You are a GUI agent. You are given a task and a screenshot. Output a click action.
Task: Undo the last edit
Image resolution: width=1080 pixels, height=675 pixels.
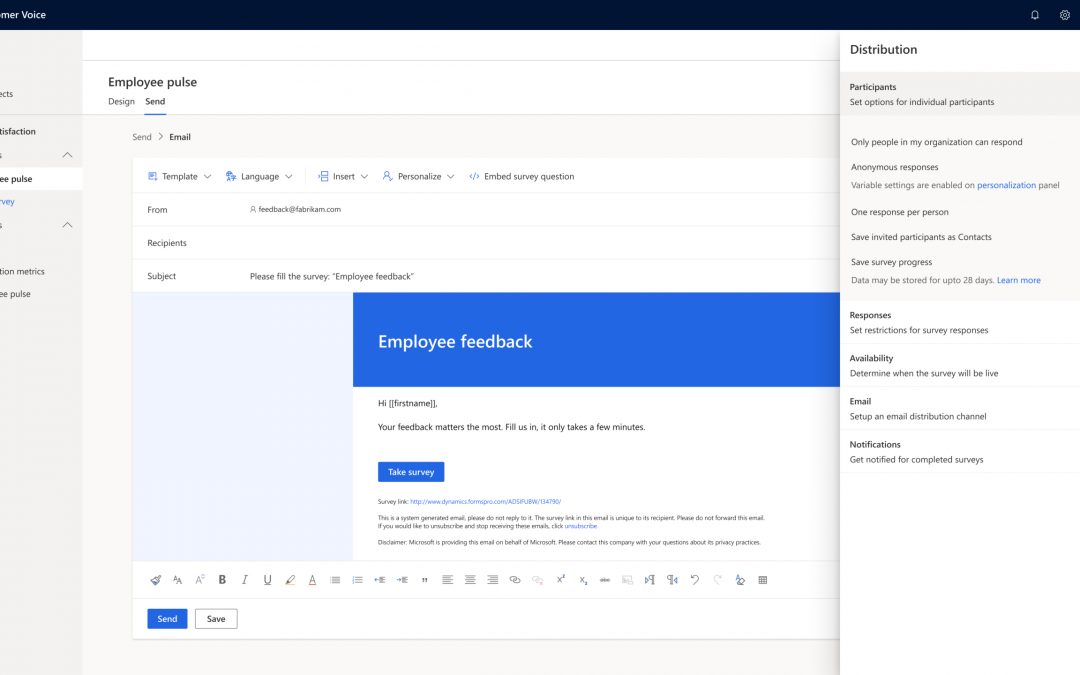click(695, 580)
